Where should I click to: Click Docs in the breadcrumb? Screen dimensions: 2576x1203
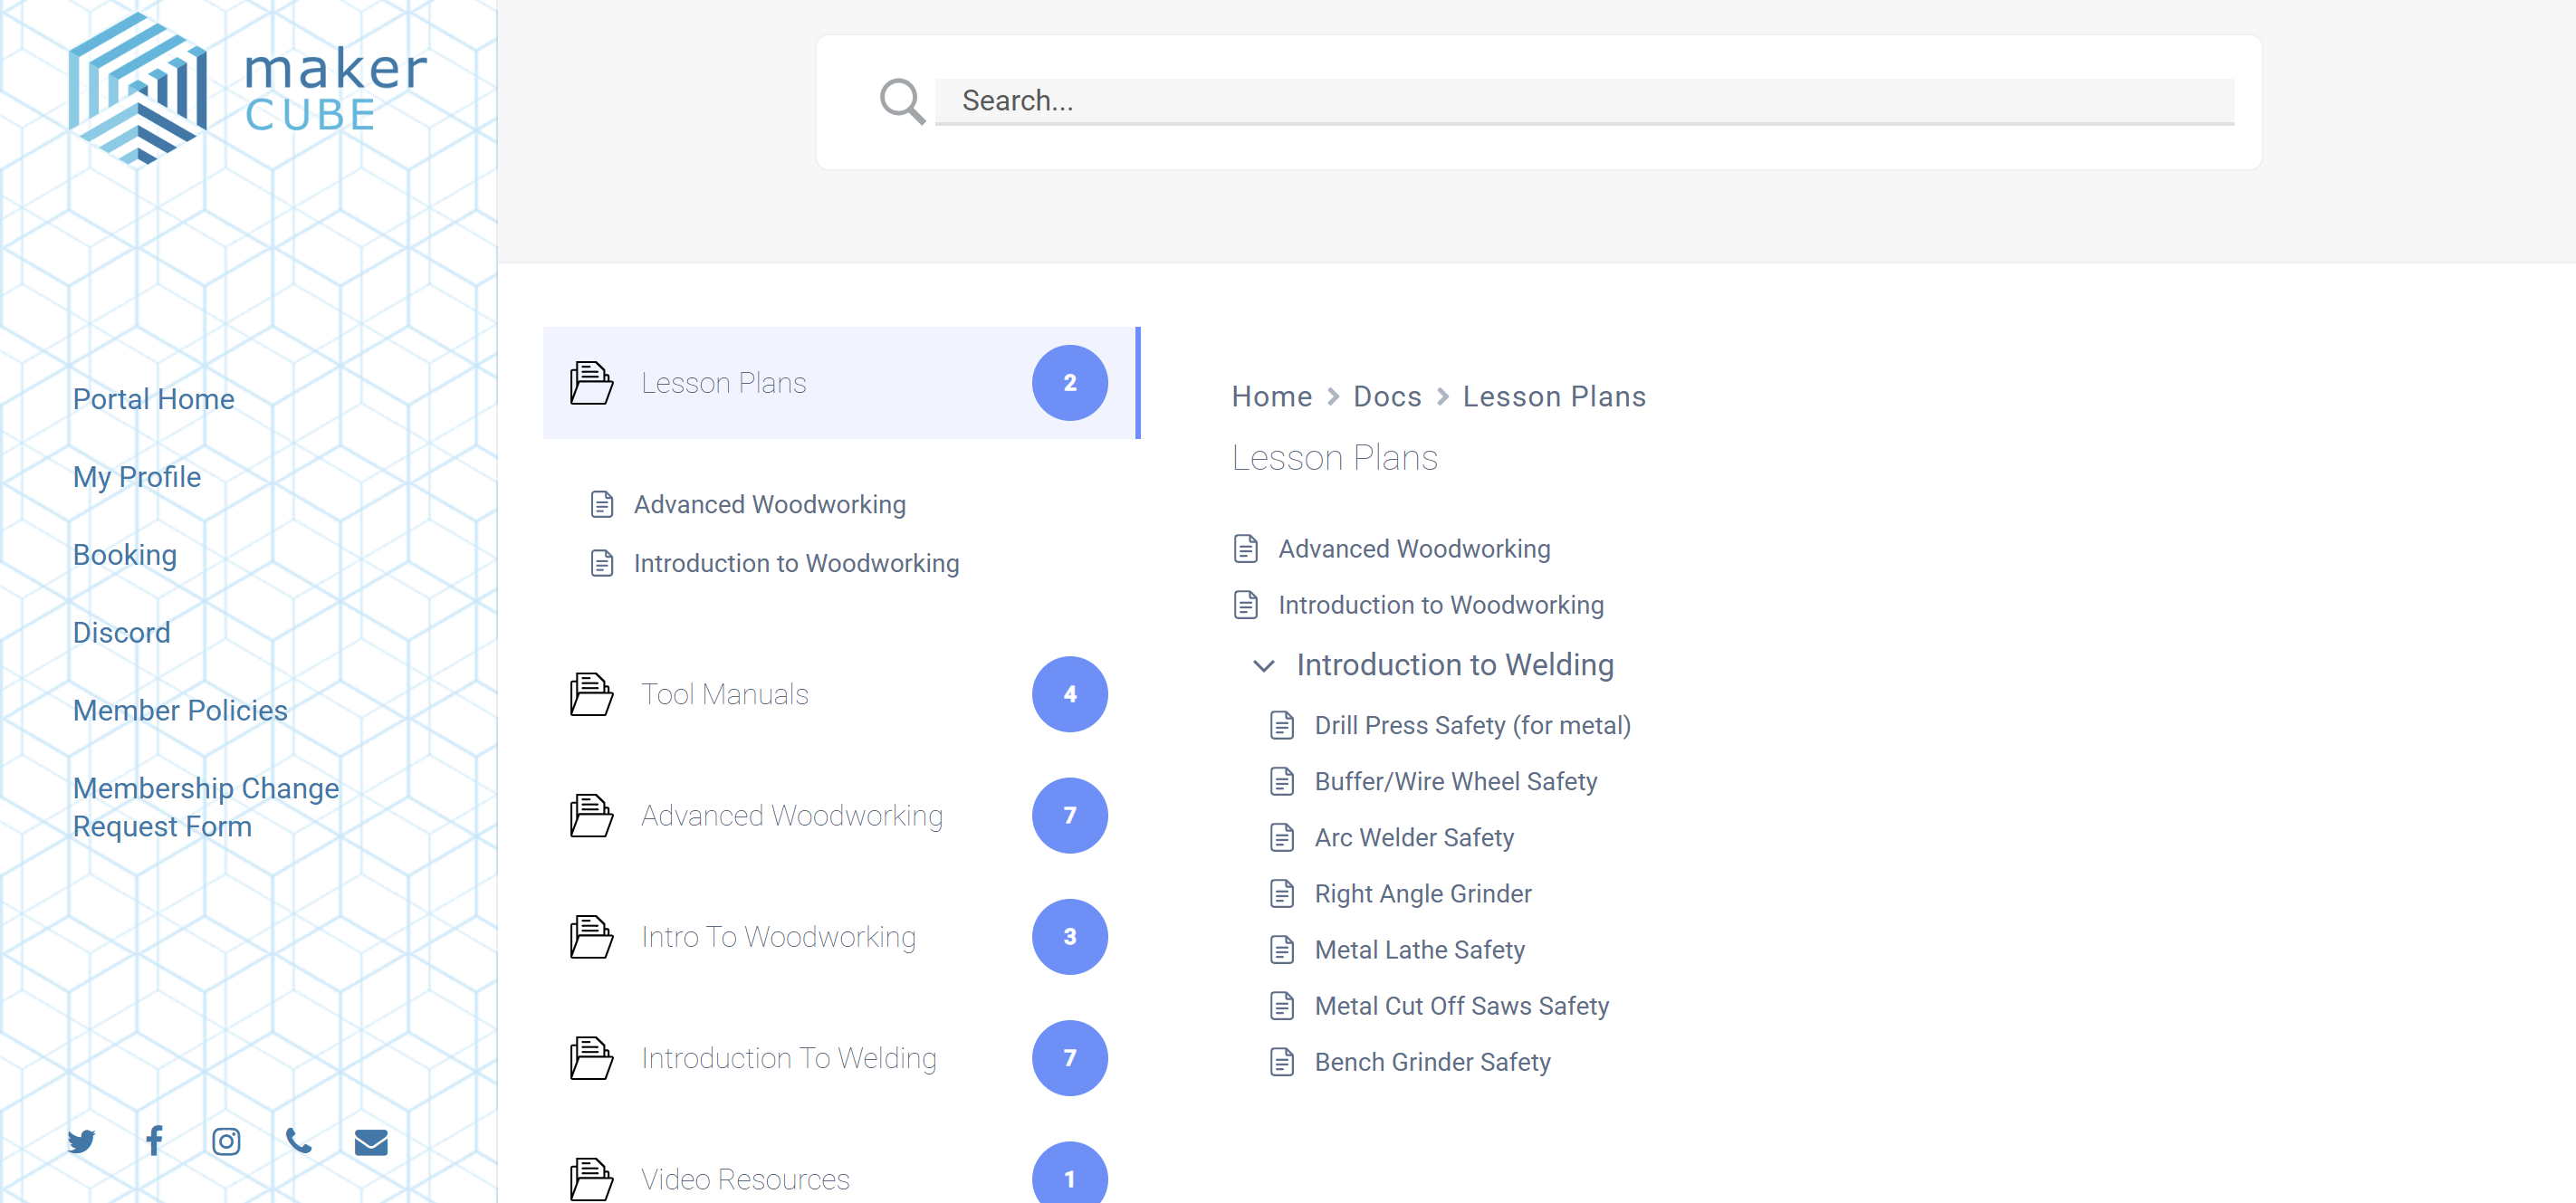click(x=1386, y=397)
